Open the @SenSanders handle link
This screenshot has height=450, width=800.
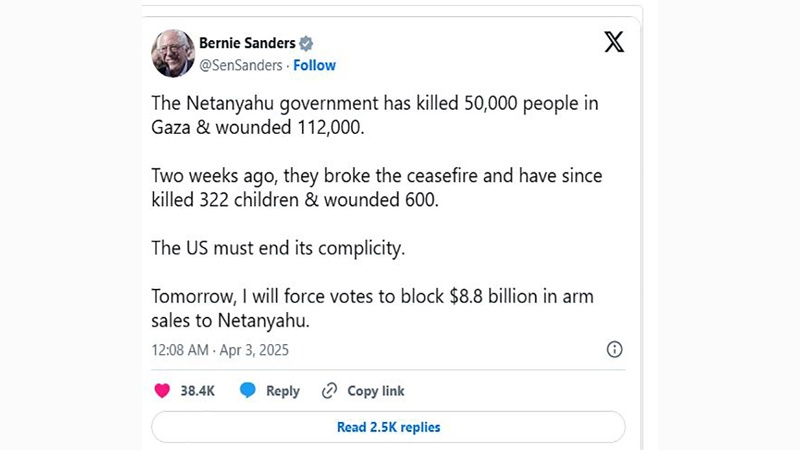(x=242, y=65)
